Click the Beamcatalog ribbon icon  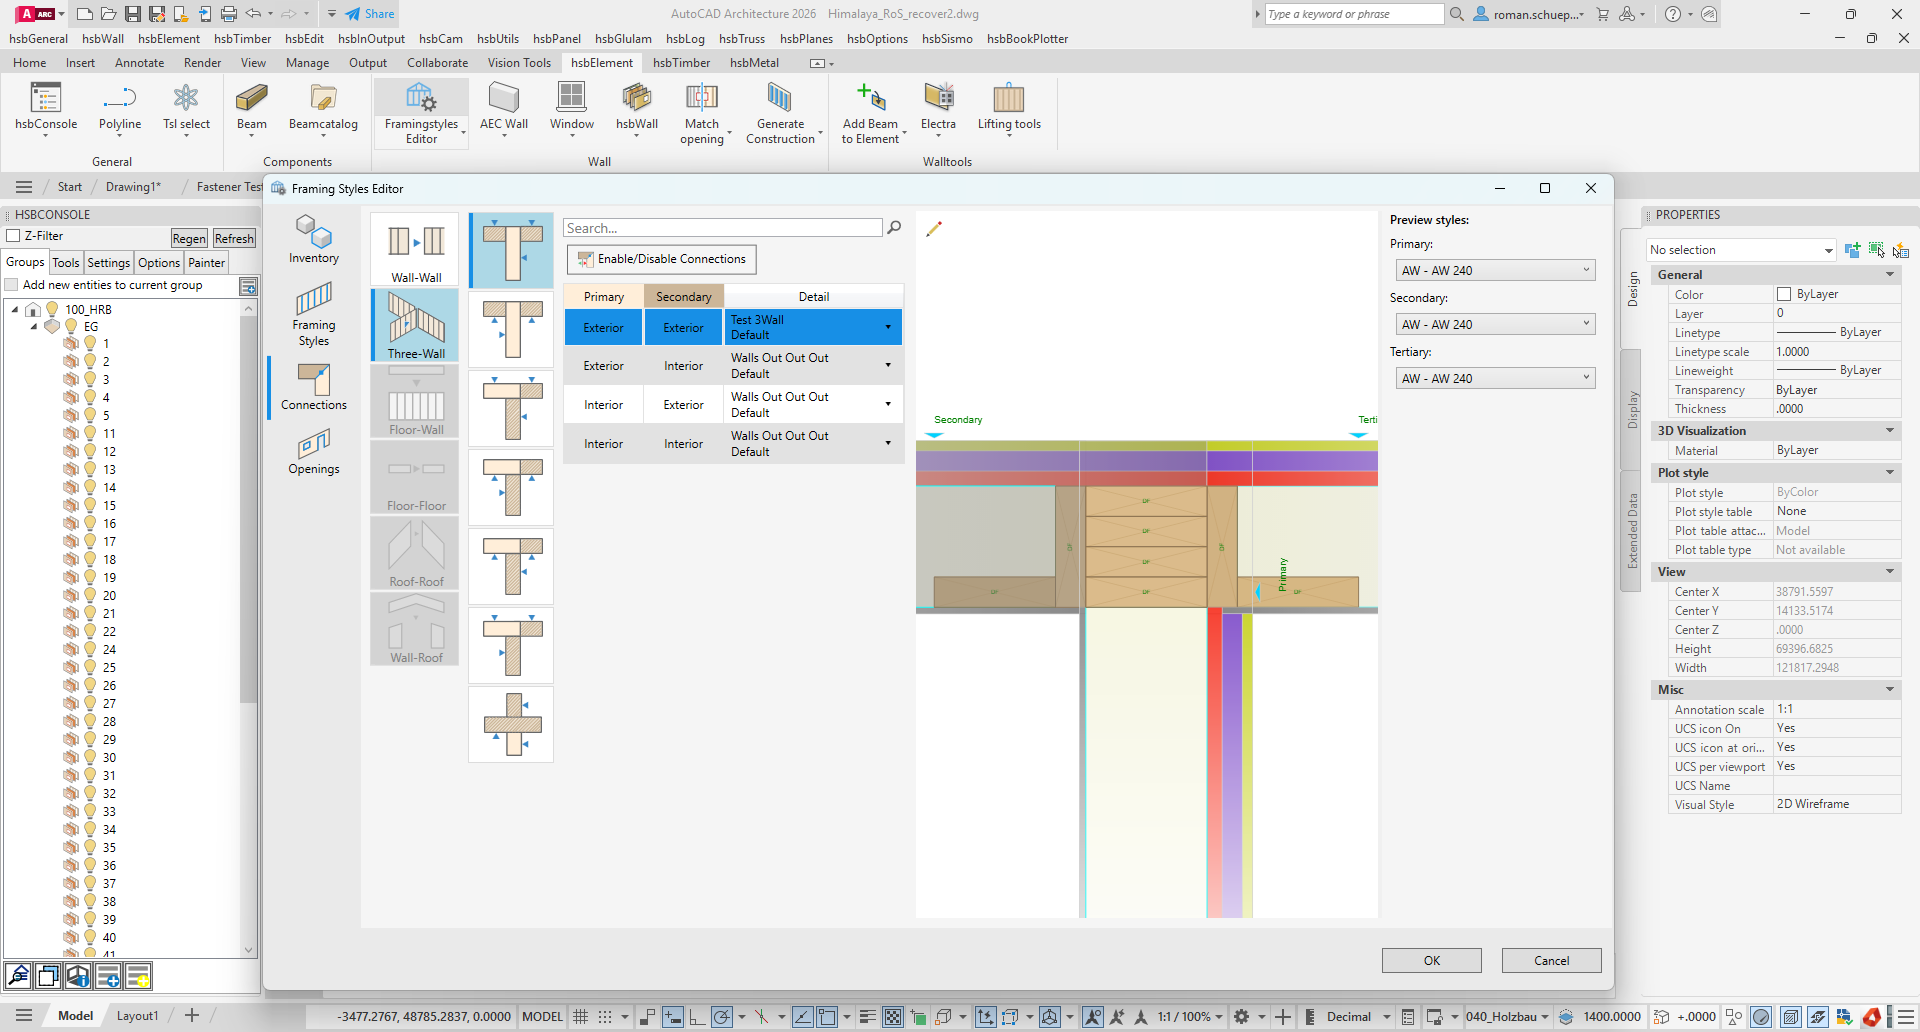coord(323,108)
